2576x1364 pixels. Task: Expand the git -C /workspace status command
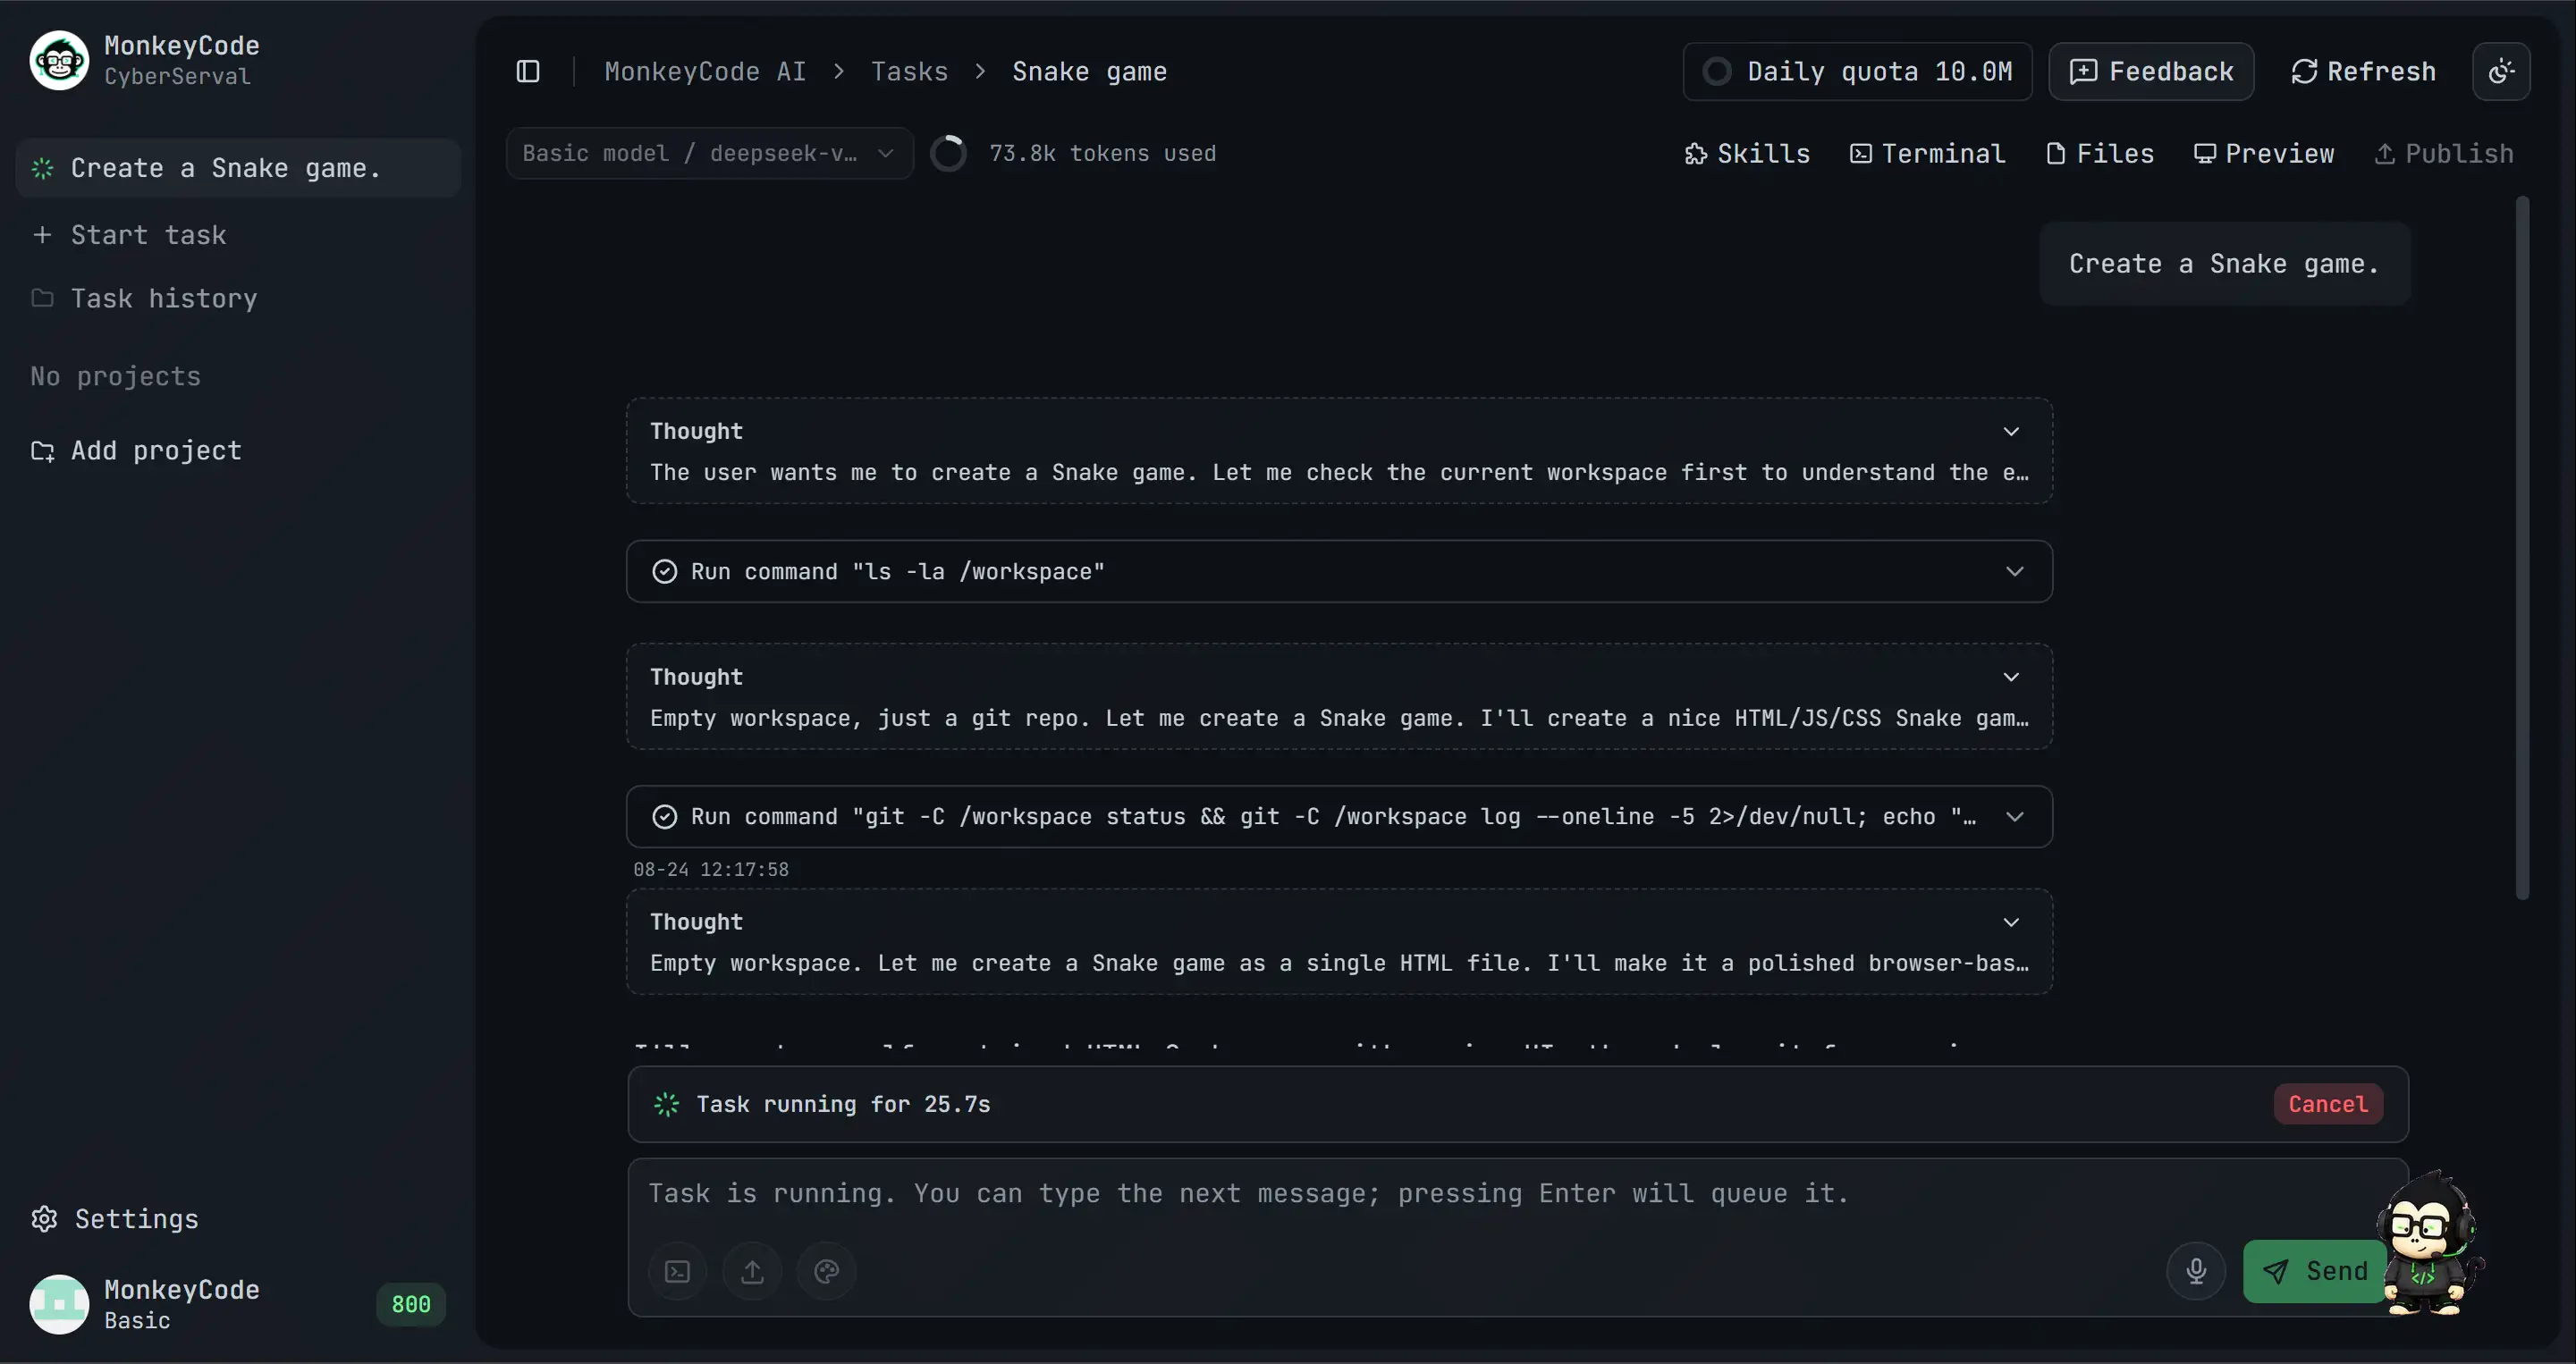coord(1339,817)
